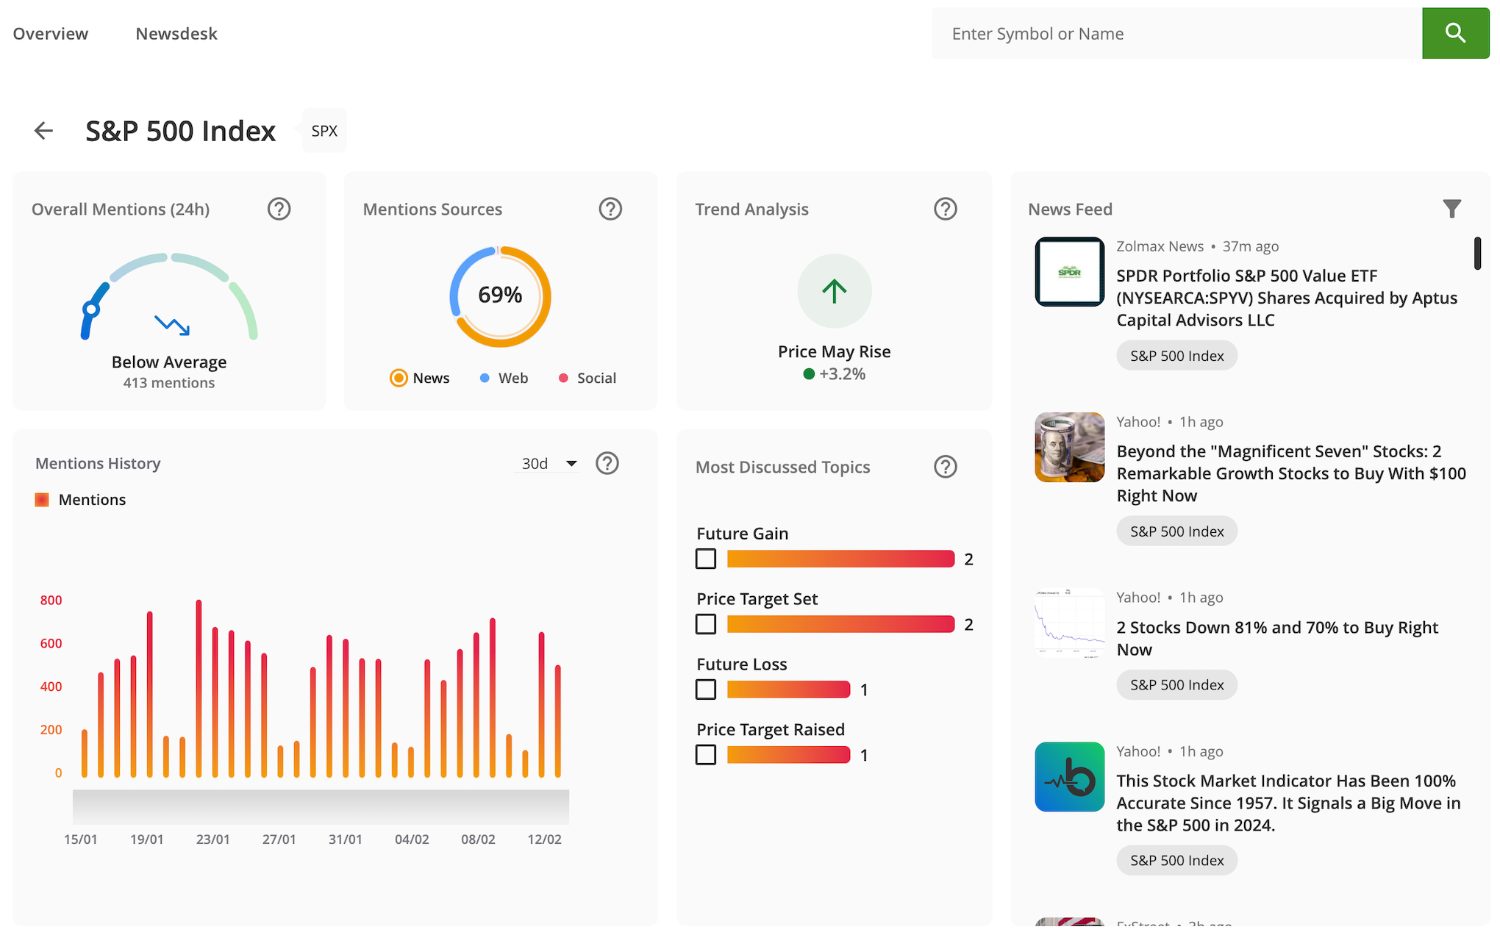The width and height of the screenshot is (1500, 935).
Task: Click the red Social legend dot
Action: coord(563,378)
